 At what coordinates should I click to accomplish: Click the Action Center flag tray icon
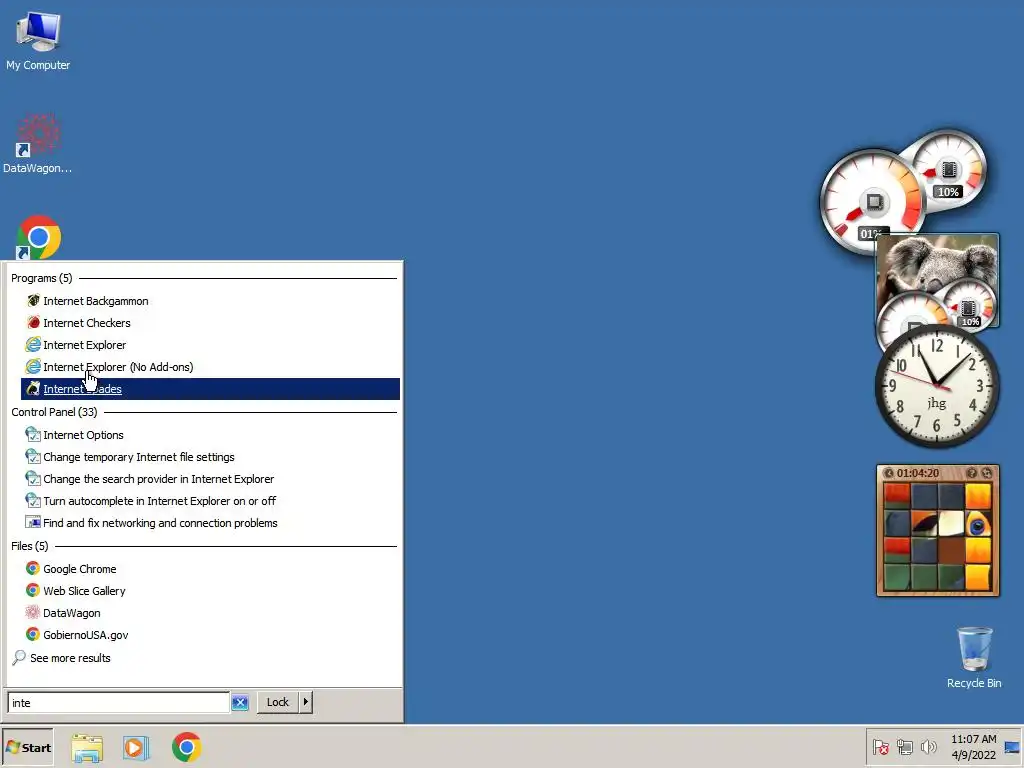click(x=880, y=747)
